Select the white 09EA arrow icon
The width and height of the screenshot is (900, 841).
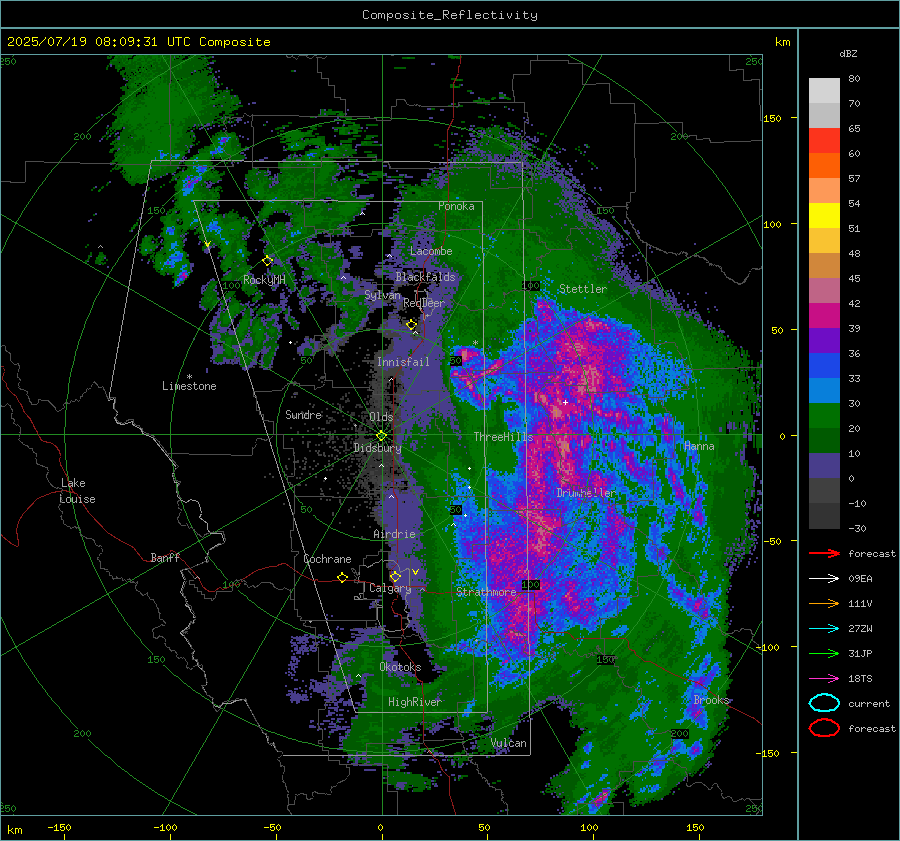[x=824, y=578]
